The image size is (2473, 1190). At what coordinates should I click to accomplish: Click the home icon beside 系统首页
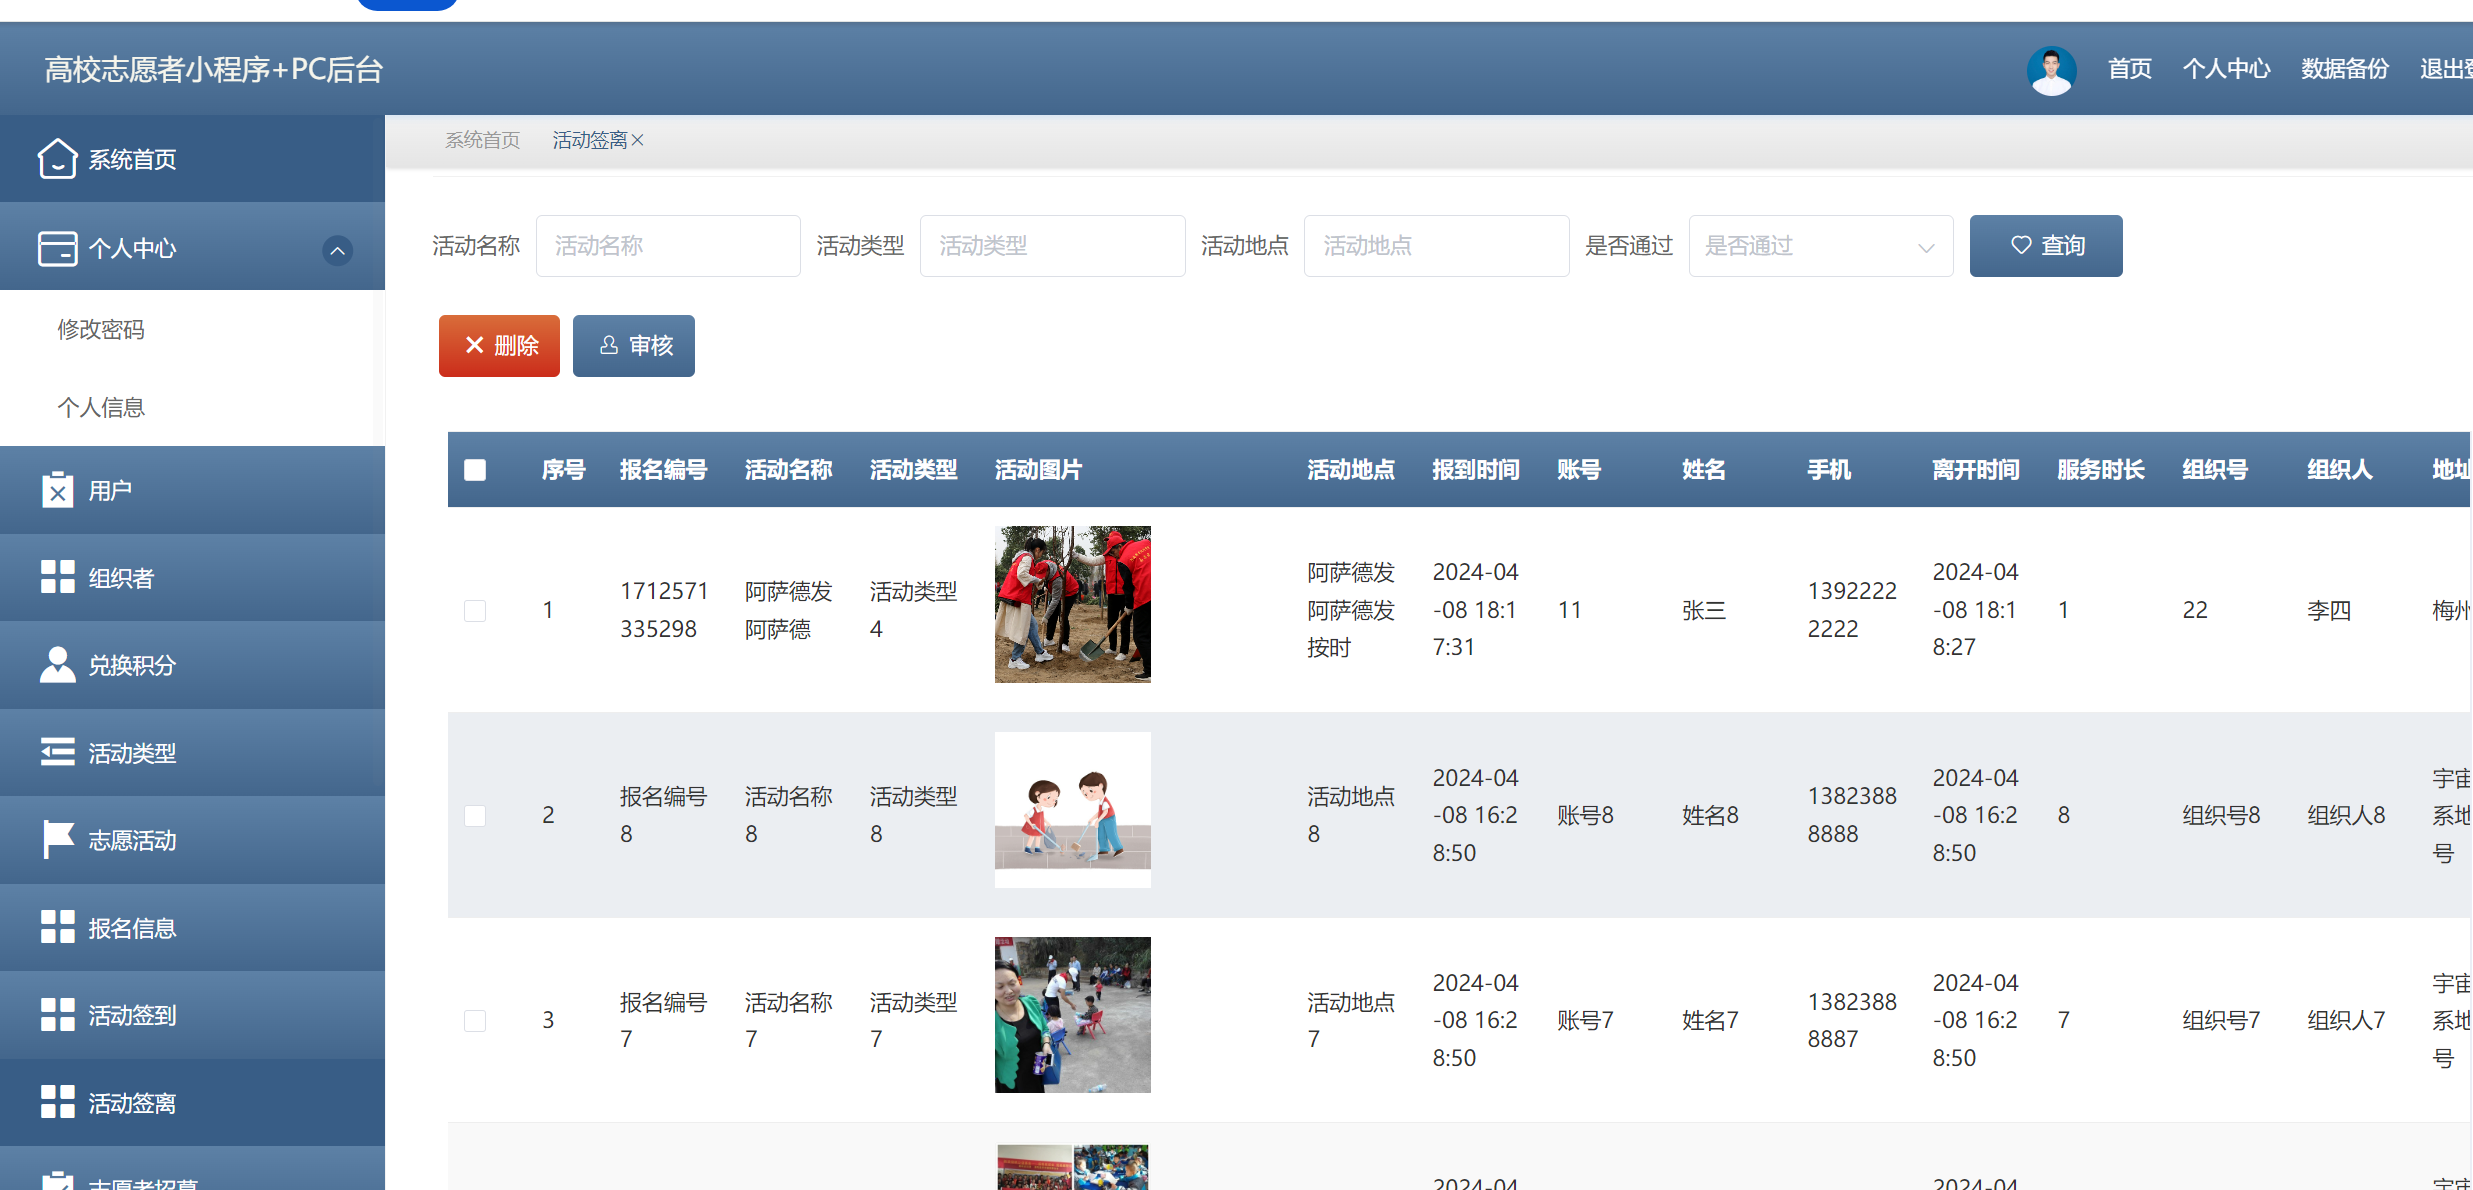57,159
